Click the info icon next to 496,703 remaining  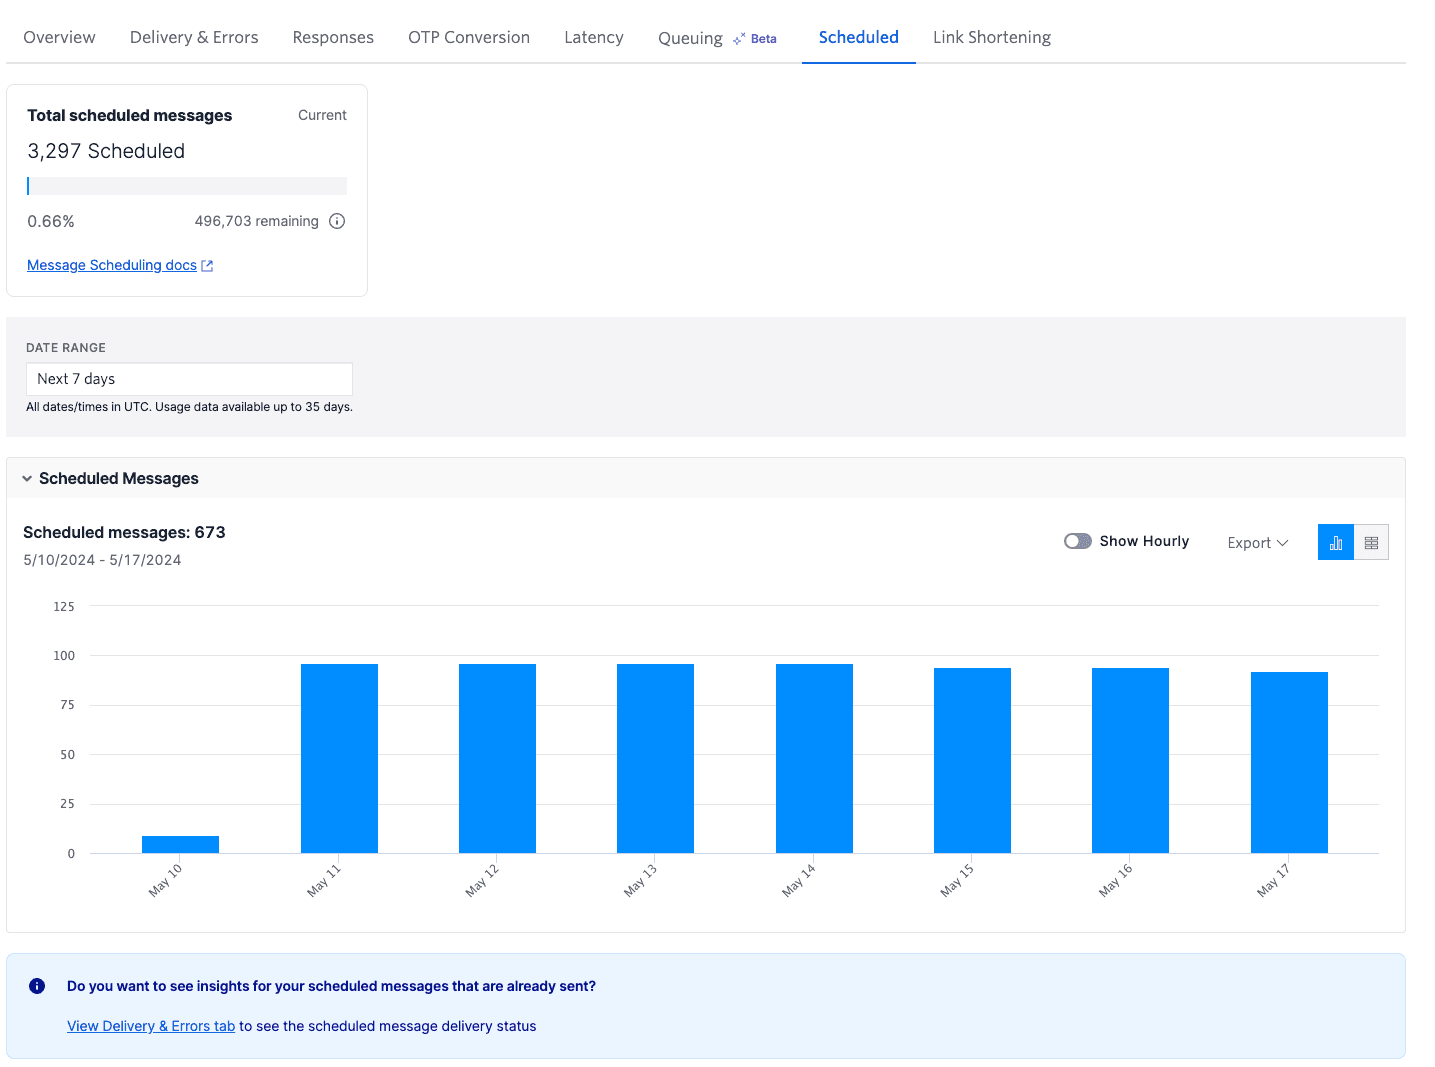[337, 221]
